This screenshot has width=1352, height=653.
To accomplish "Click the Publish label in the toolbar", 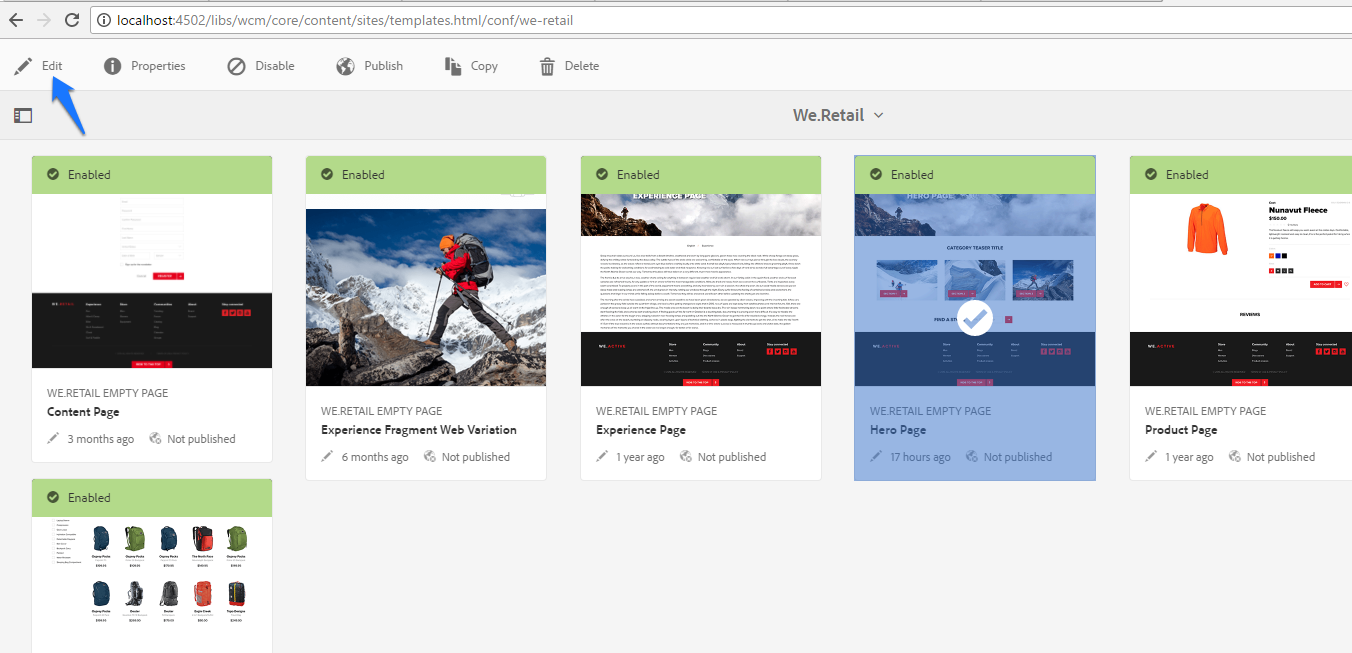I will [383, 66].
